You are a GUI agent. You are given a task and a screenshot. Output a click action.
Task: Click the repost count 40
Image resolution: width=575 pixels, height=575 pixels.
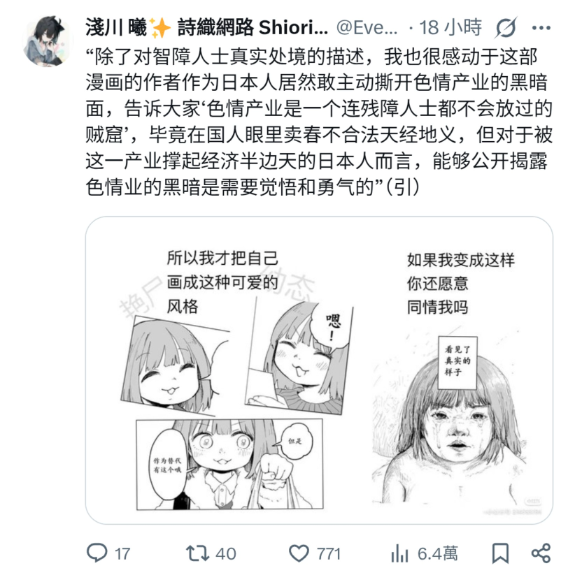click(226, 554)
